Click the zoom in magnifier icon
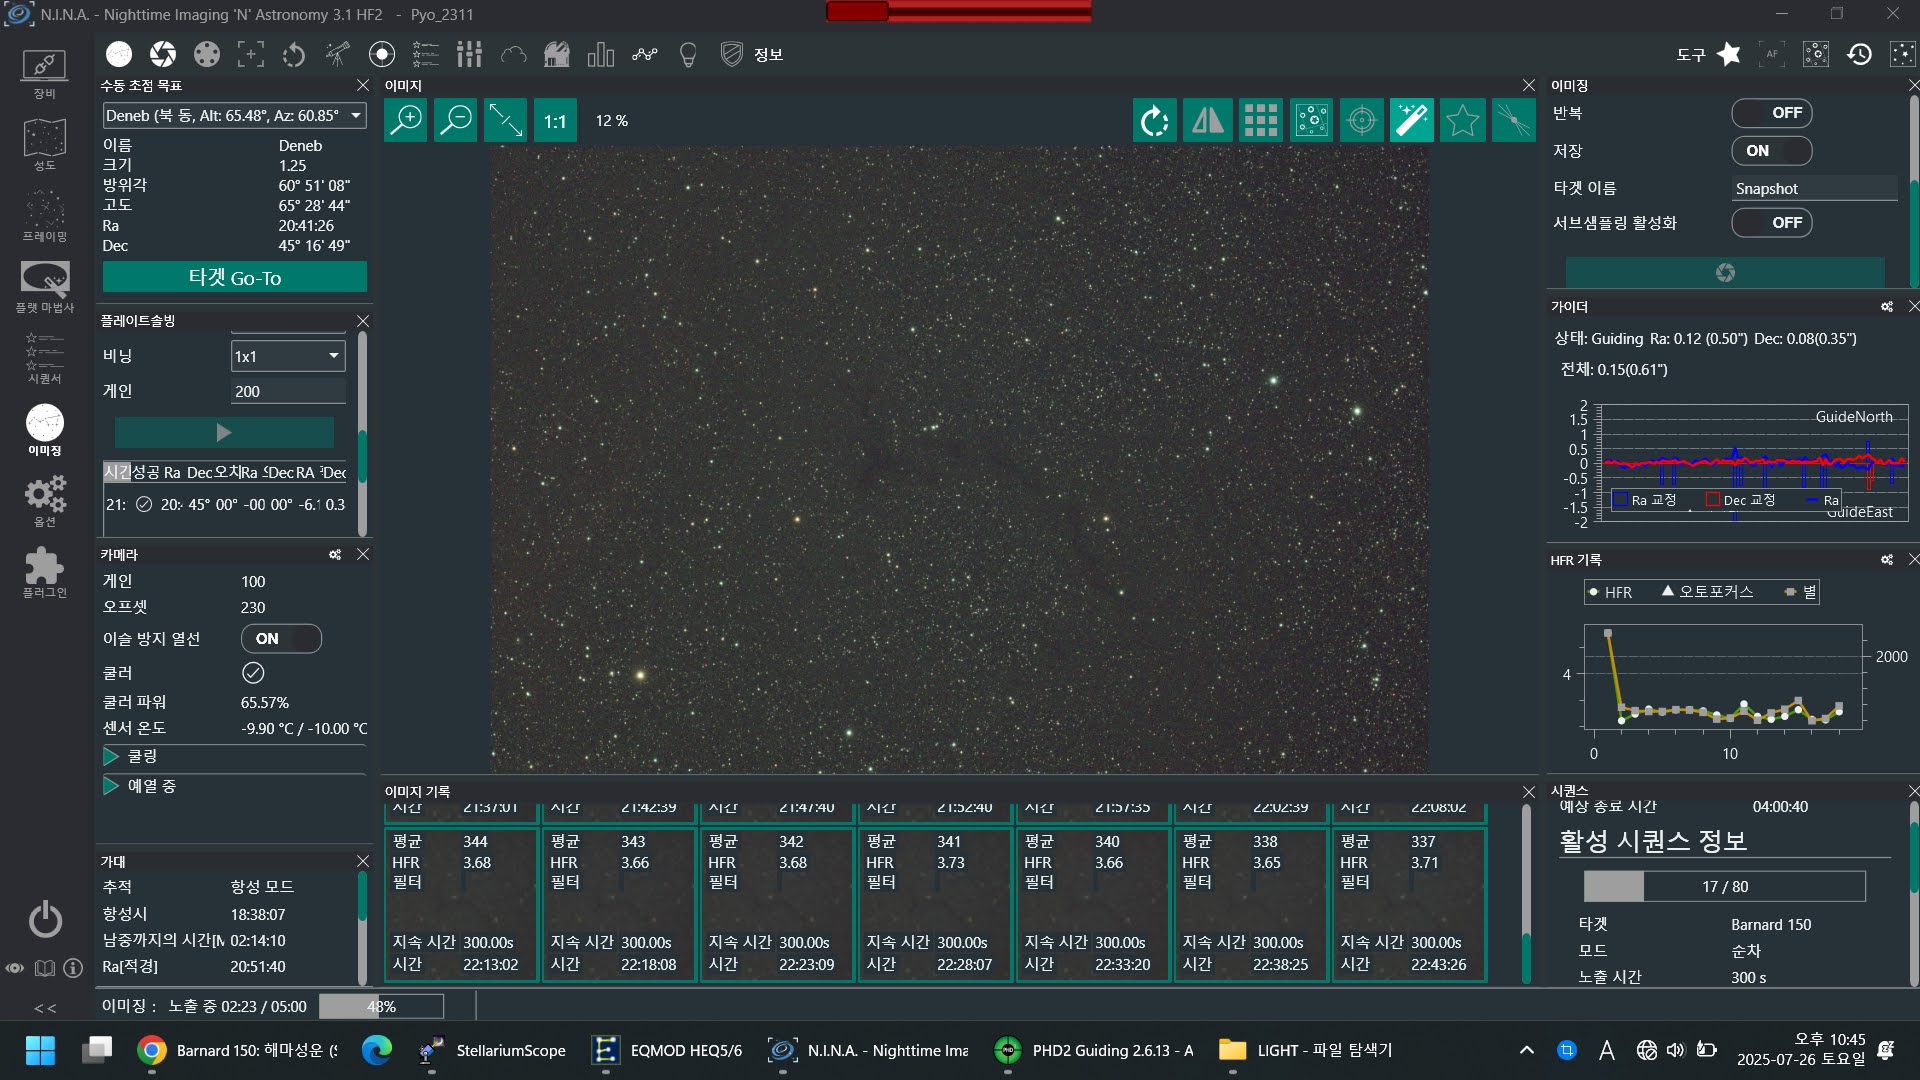The height and width of the screenshot is (1080, 1920). (406, 121)
